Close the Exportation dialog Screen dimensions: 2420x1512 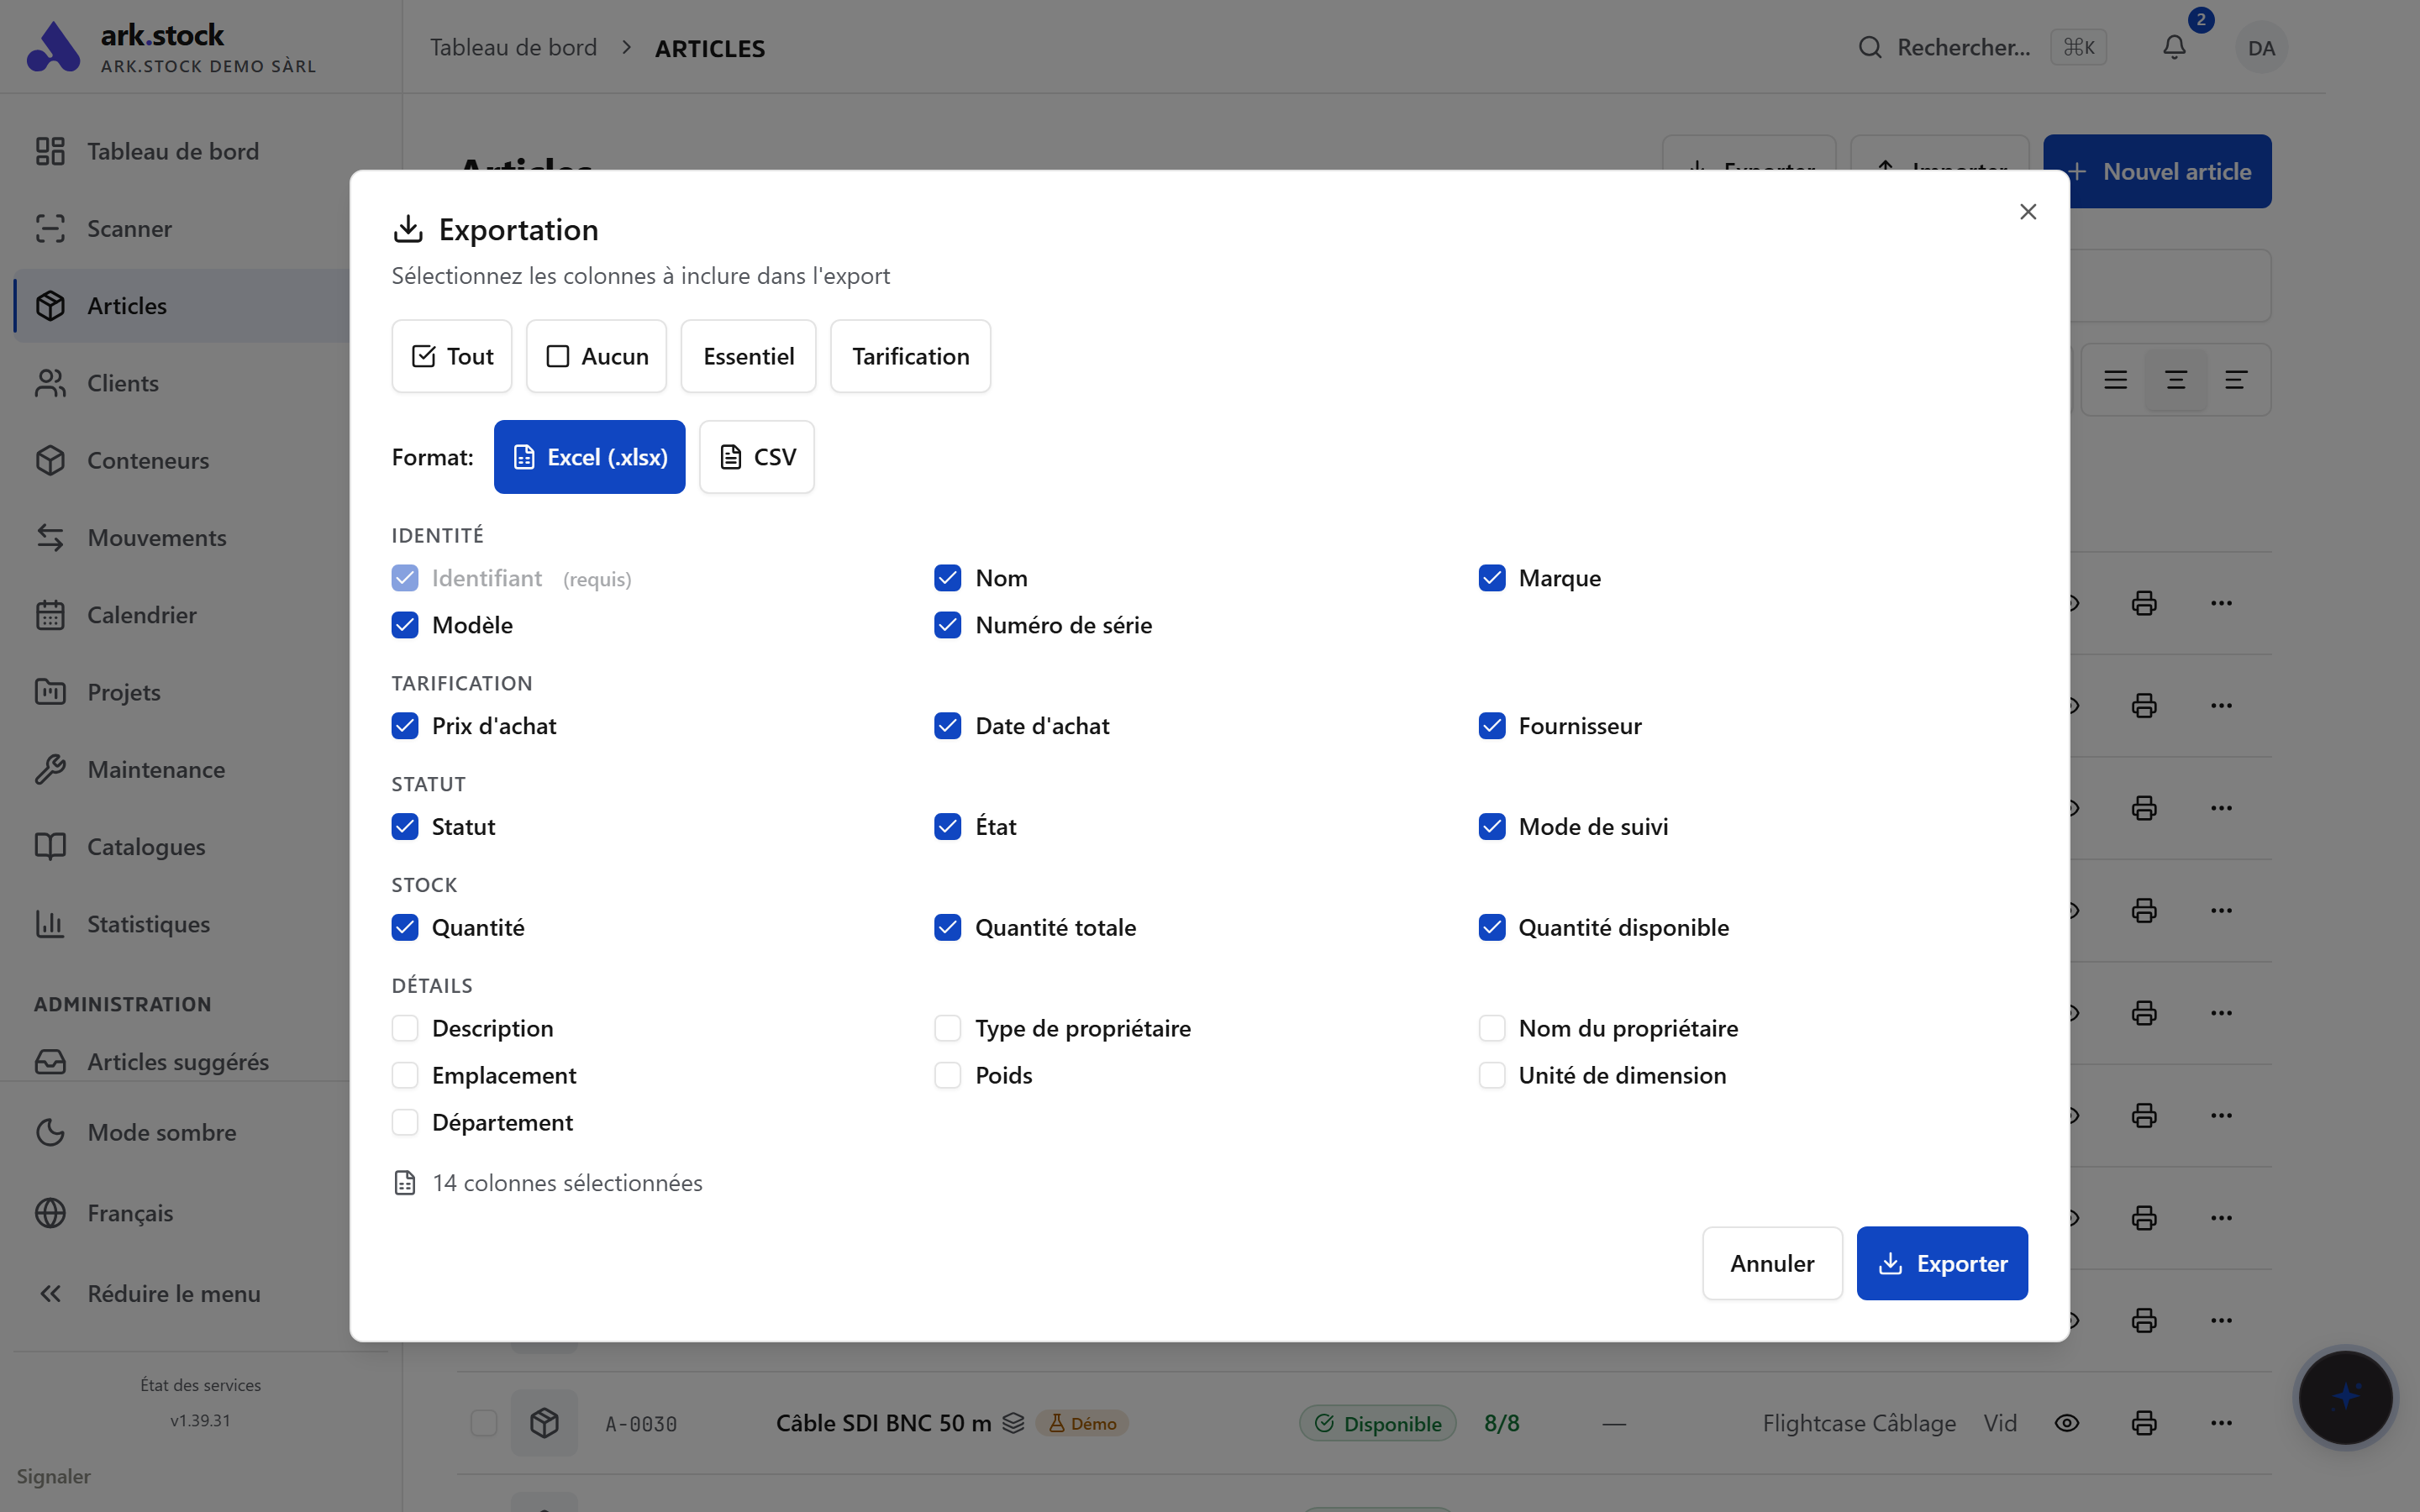[2027, 212]
